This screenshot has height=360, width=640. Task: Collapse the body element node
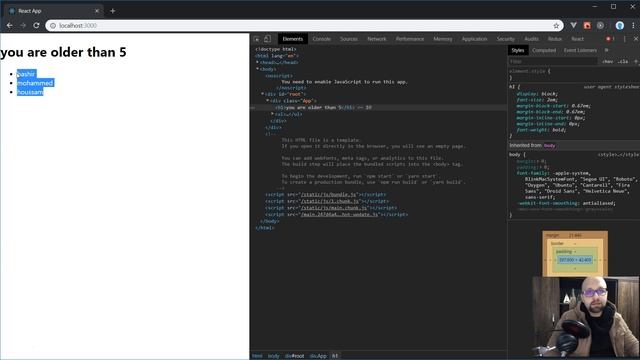(257, 69)
